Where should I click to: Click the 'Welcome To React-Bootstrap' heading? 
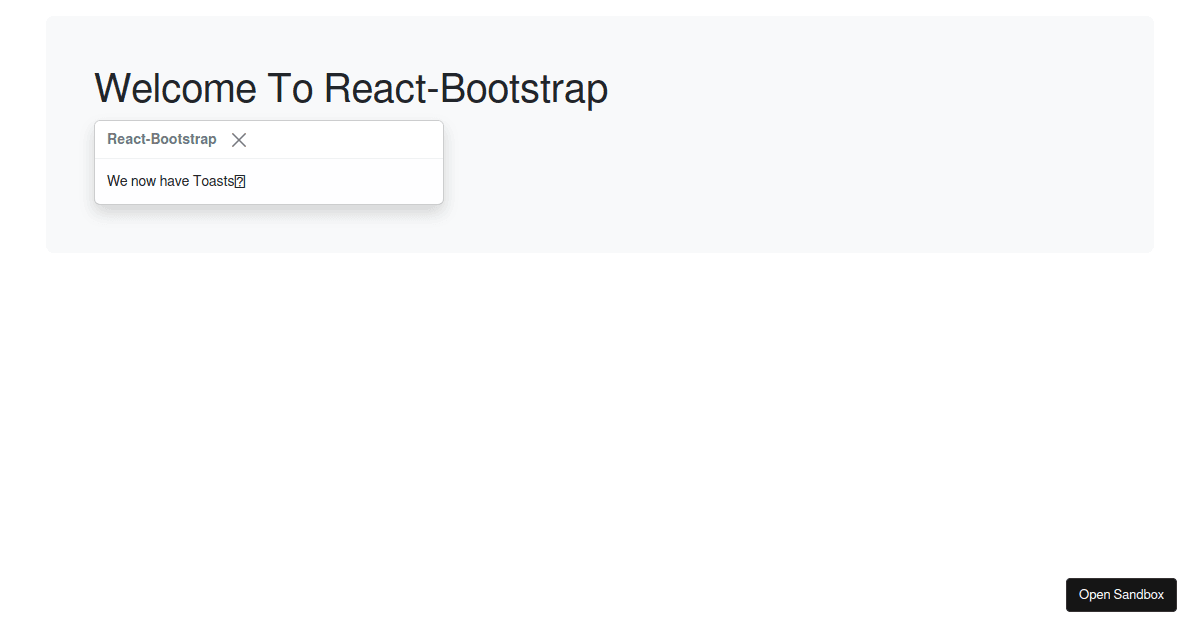pos(351,89)
